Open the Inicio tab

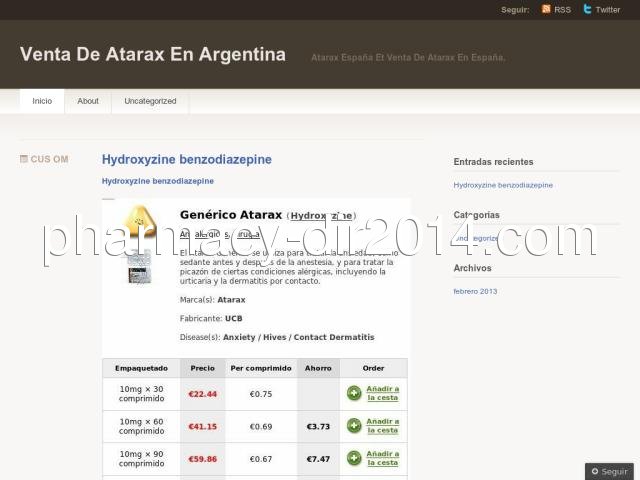click(x=42, y=101)
